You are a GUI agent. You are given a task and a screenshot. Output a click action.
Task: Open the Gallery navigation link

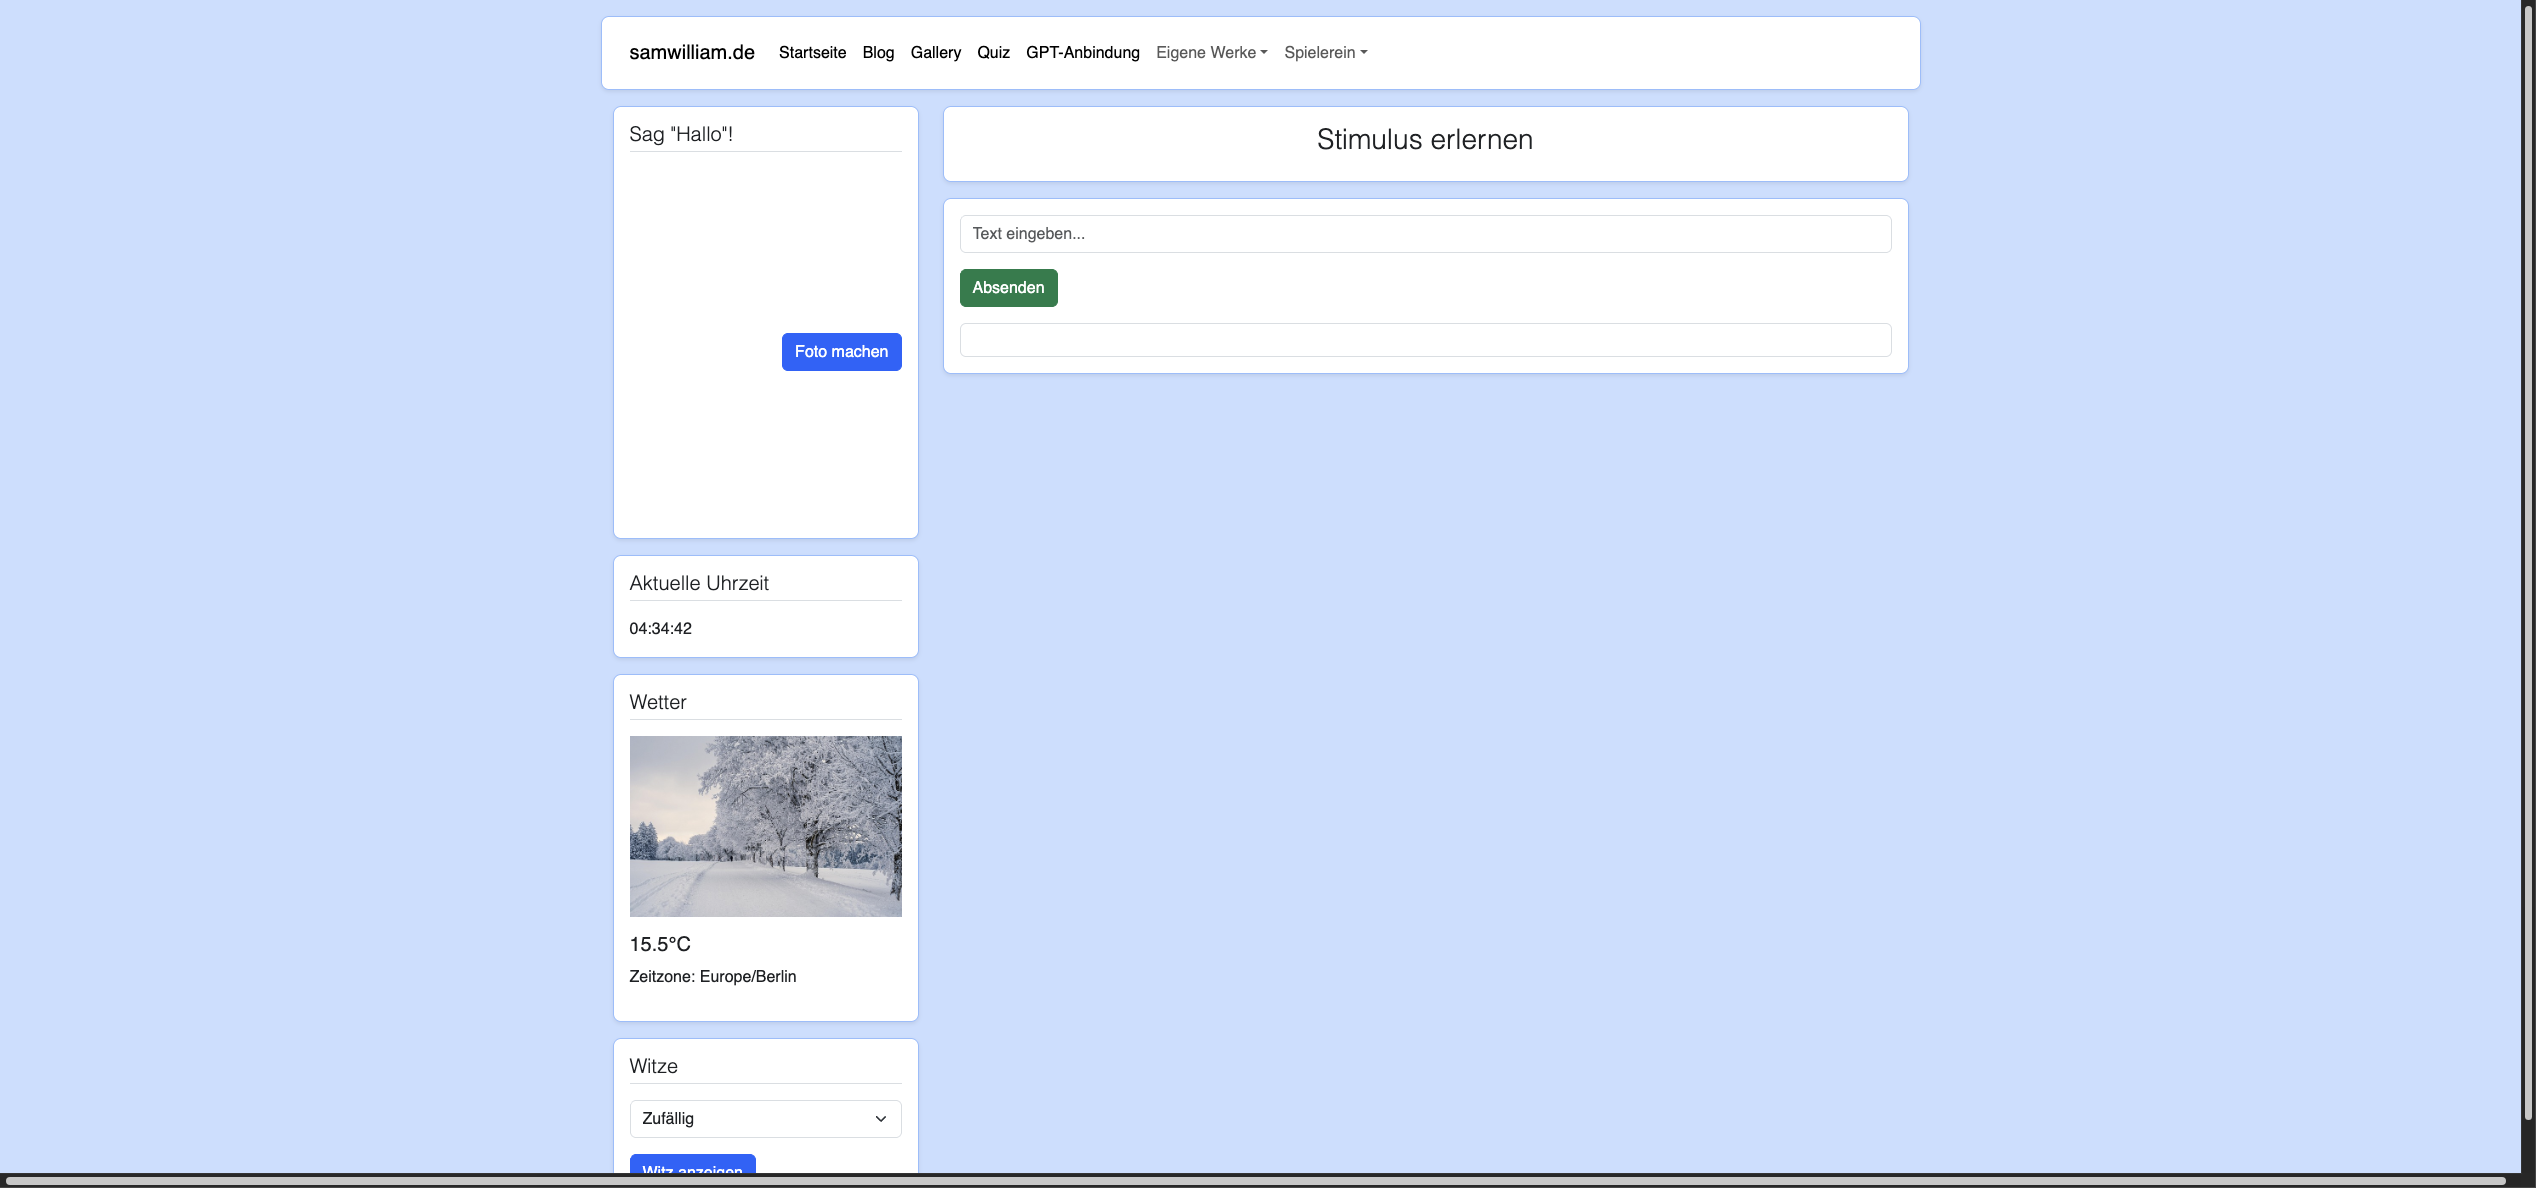tap(935, 52)
